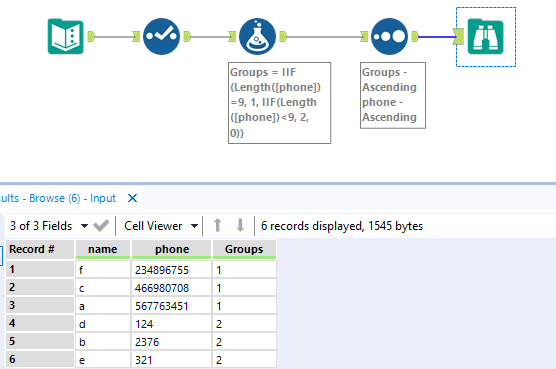Close the Browse (6) results tab

[x=132, y=198]
